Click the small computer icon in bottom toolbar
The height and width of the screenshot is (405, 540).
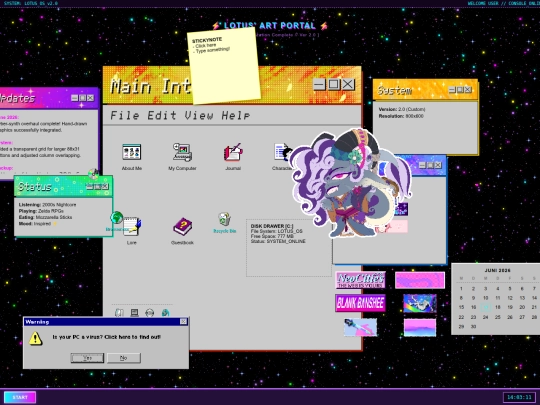[x=135, y=313]
